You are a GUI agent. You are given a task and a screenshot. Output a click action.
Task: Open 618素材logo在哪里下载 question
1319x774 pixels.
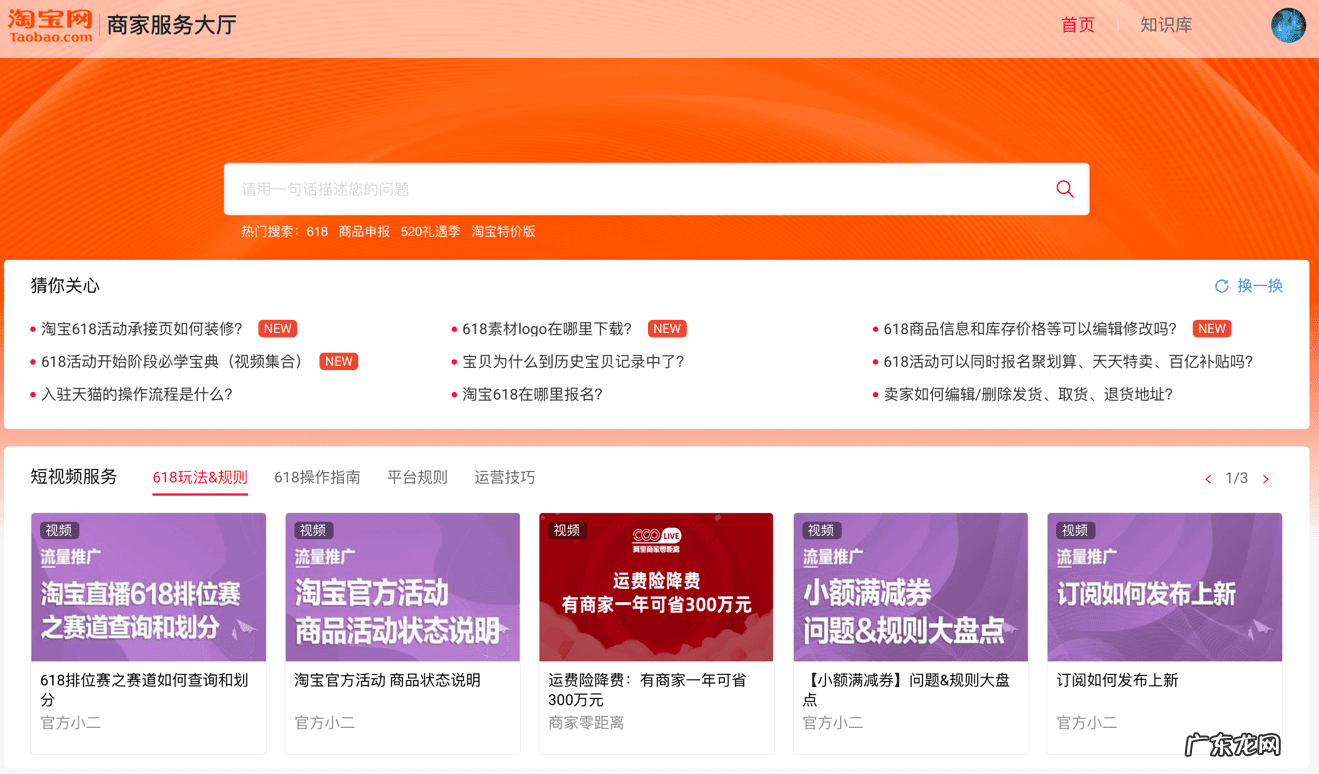(x=547, y=329)
